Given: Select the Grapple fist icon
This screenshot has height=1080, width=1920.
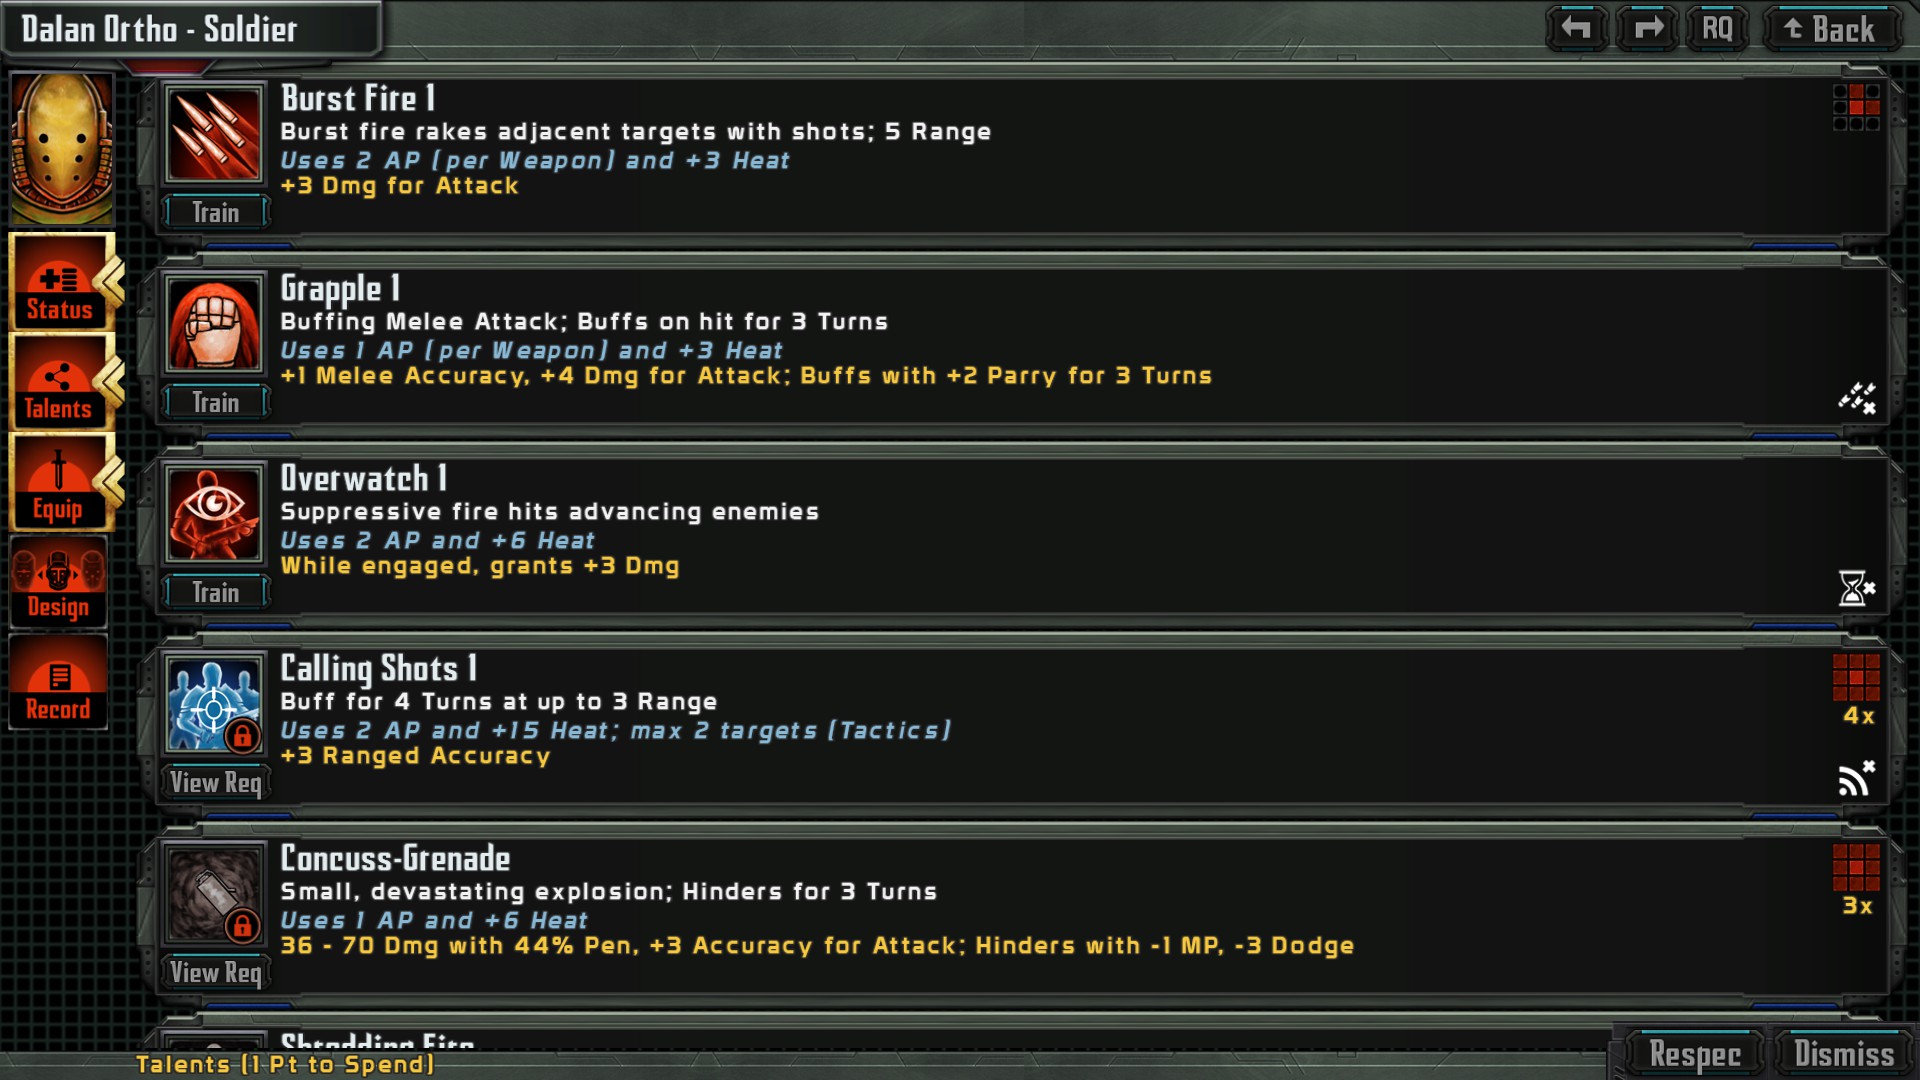Looking at the screenshot, I should click(214, 325).
